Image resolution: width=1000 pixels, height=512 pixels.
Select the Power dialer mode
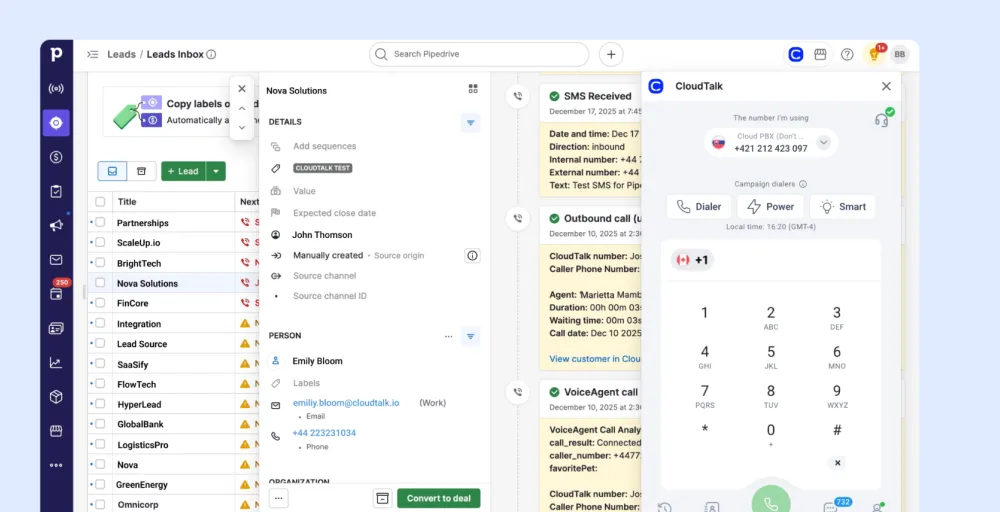(770, 207)
